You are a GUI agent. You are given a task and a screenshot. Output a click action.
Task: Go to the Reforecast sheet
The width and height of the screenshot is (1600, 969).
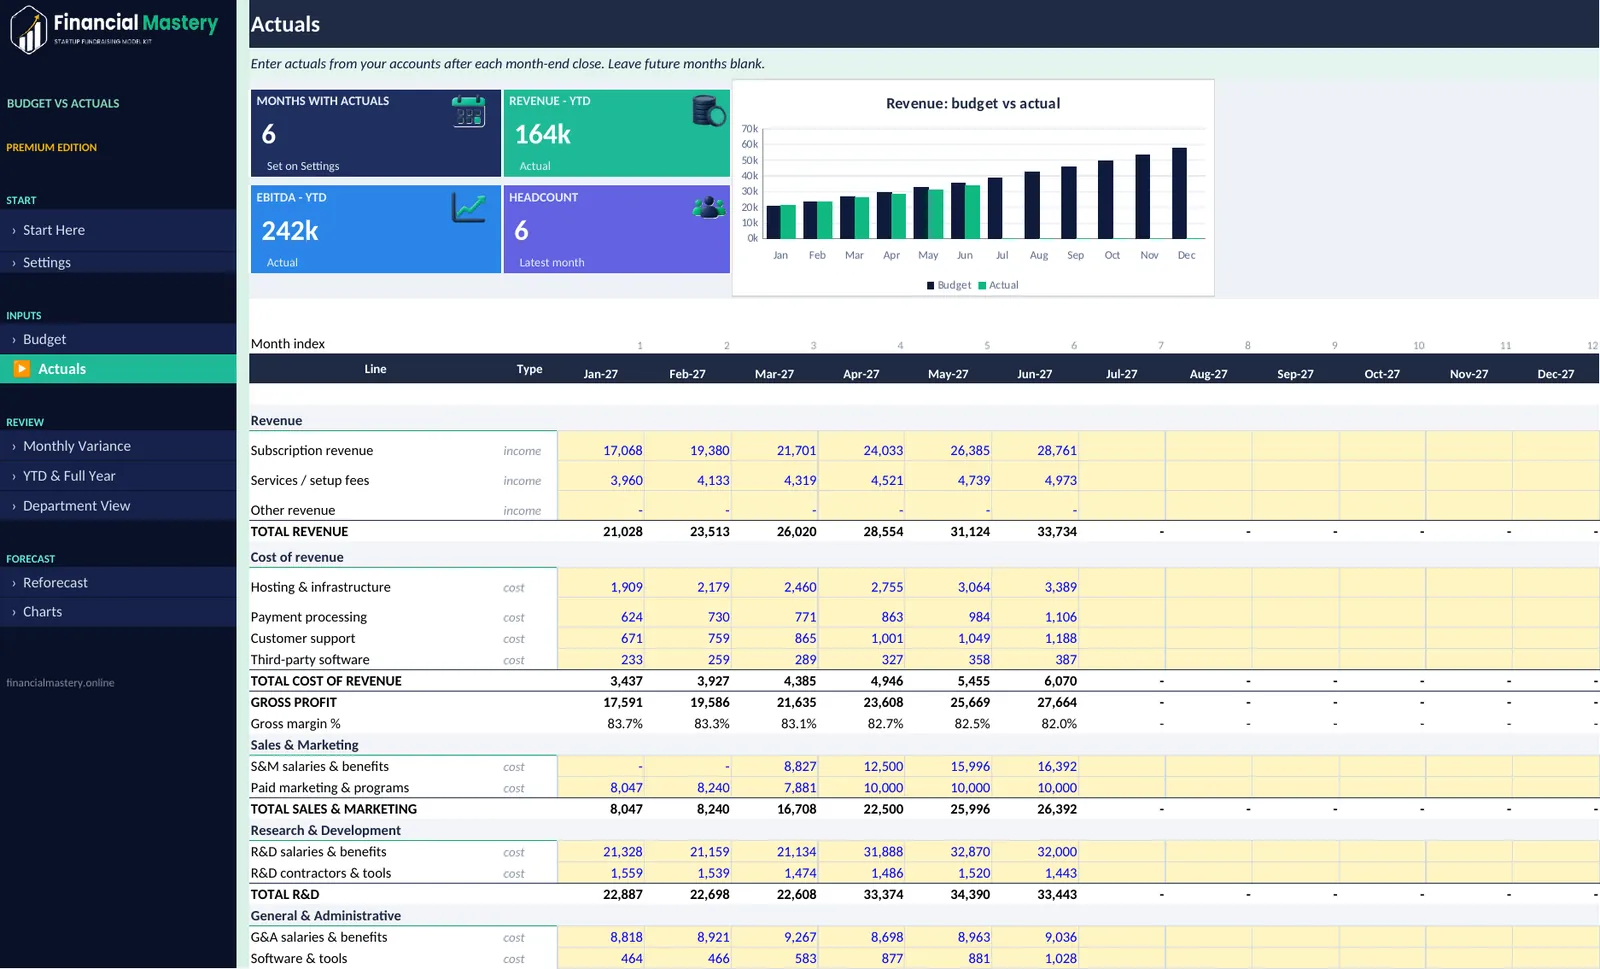[118, 582]
